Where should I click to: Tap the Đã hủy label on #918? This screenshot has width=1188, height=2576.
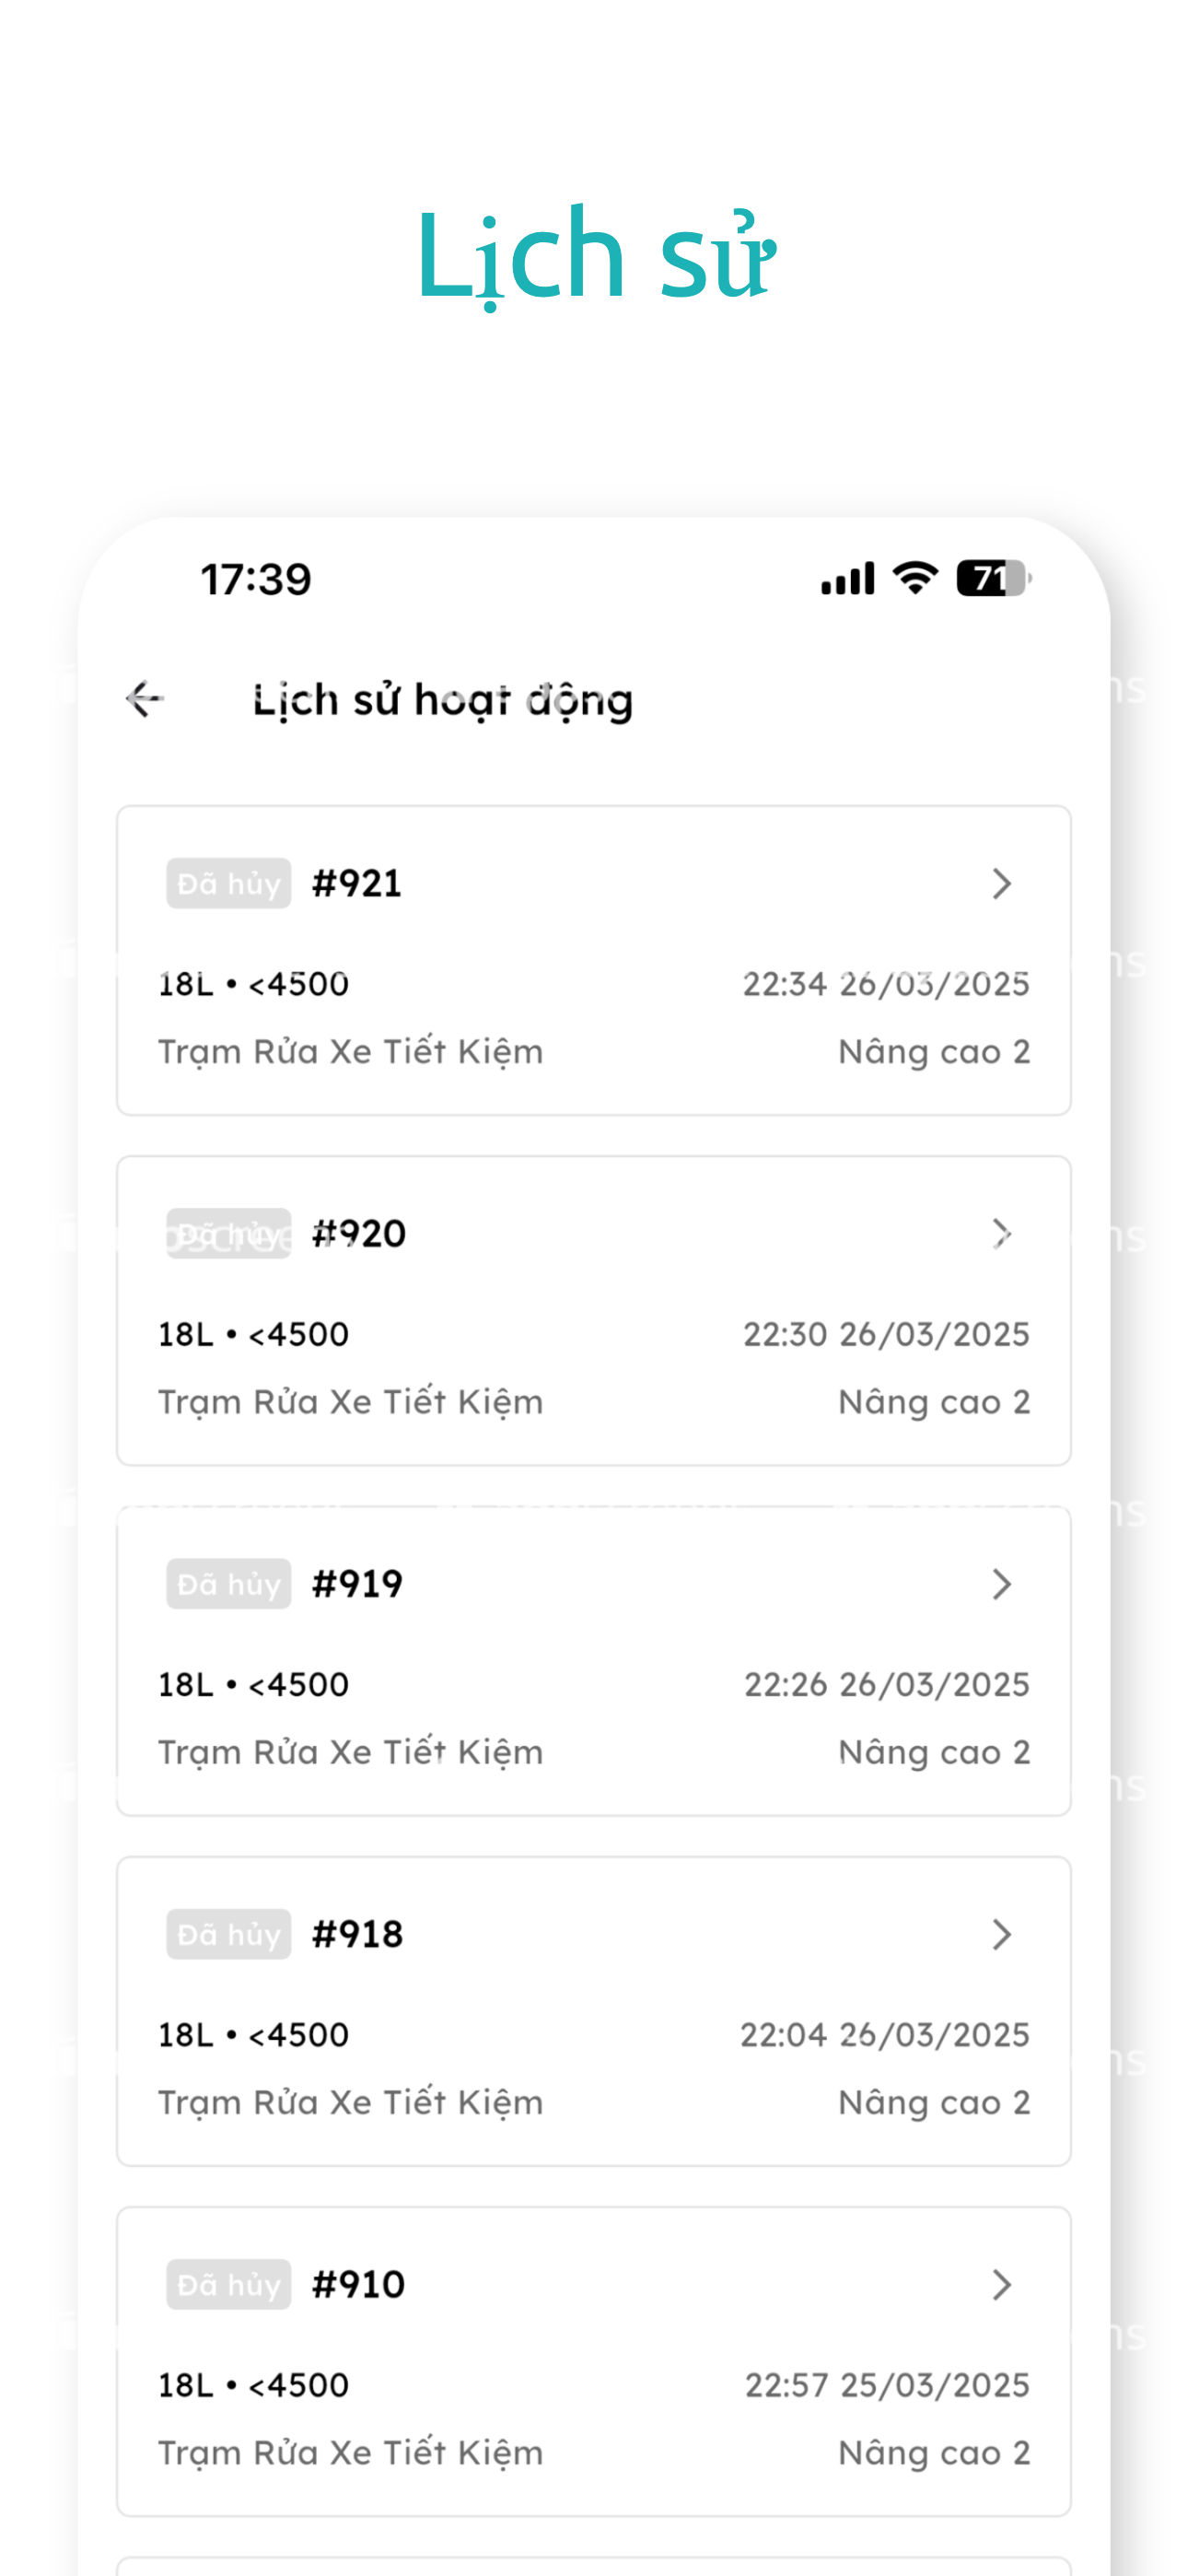pos(229,1934)
